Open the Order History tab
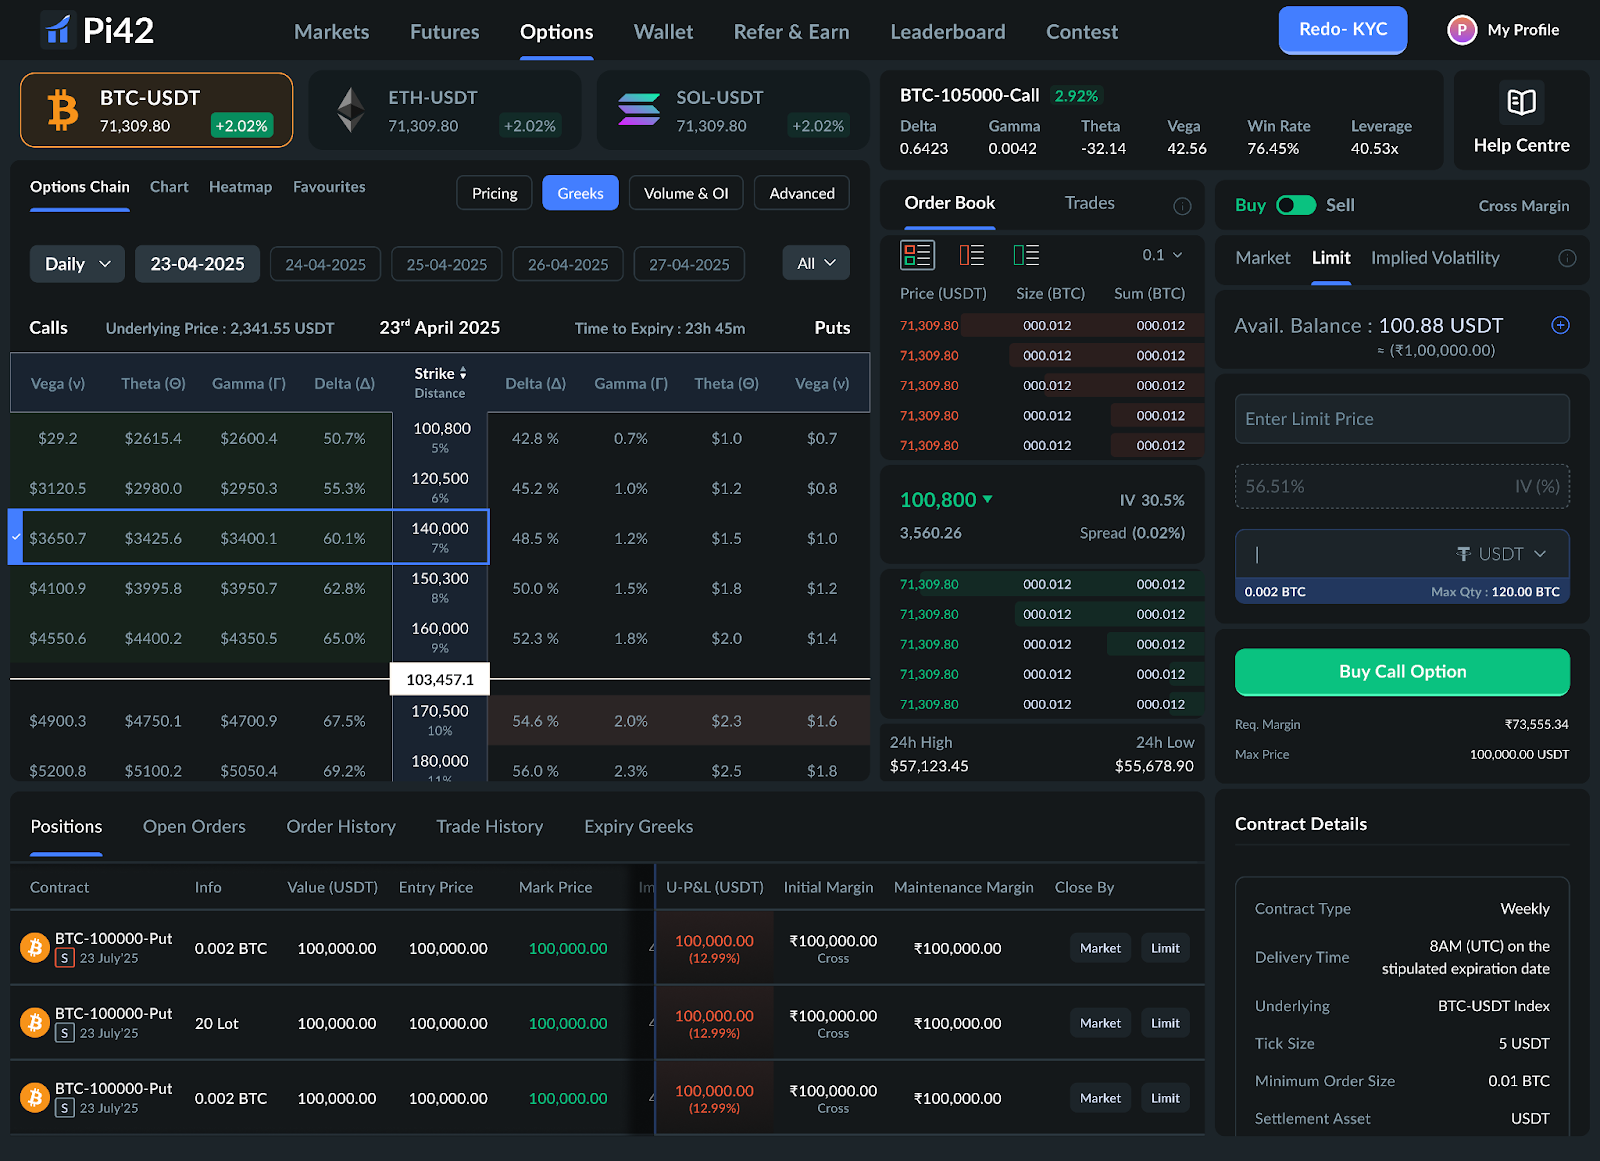 click(x=341, y=827)
